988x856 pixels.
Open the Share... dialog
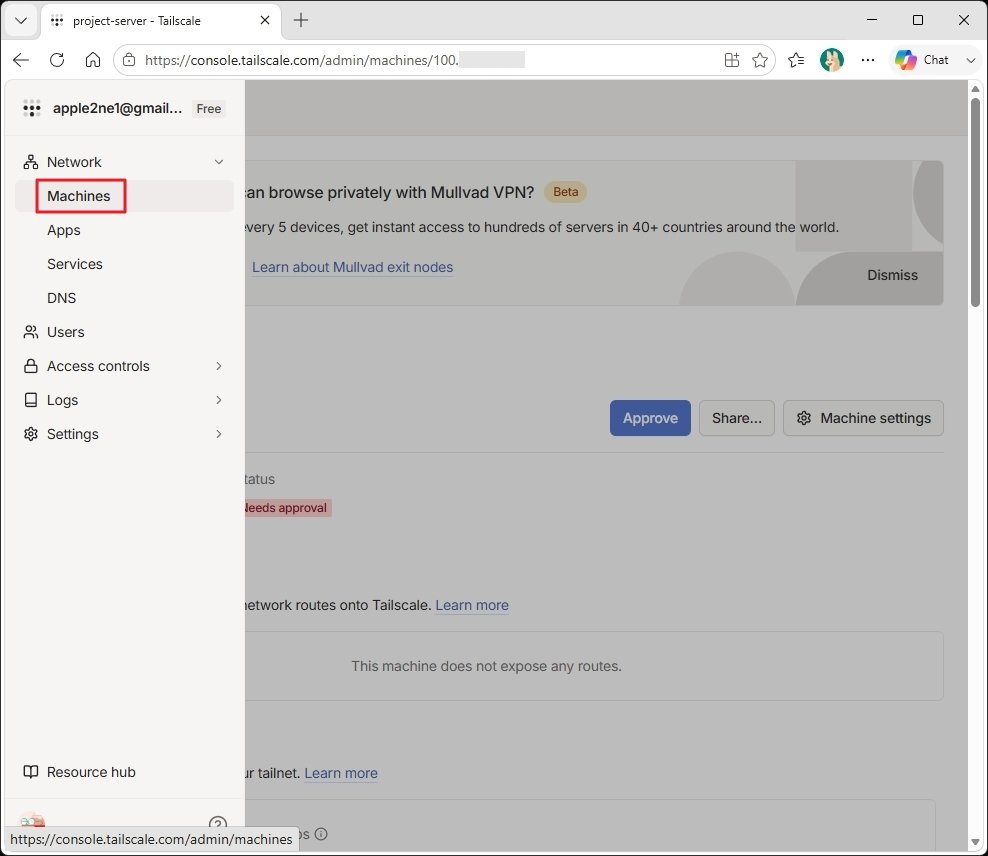pos(737,418)
